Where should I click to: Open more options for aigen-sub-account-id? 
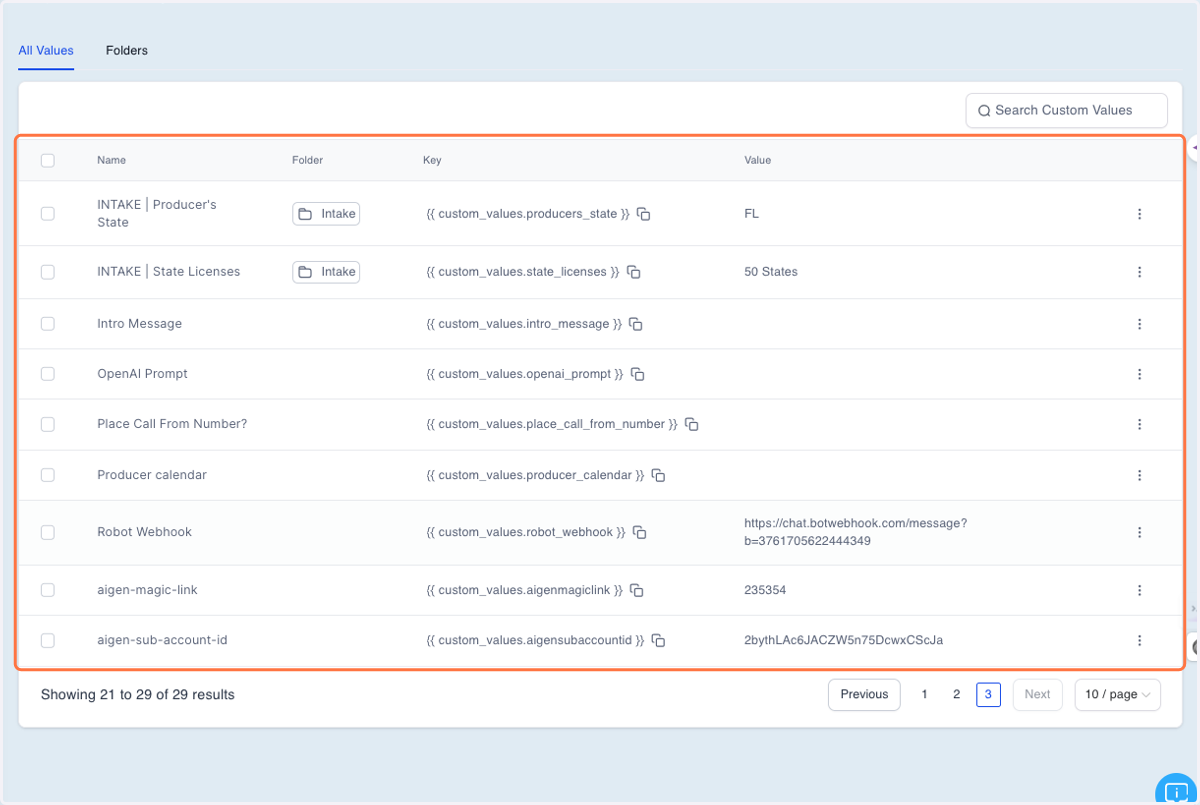point(1139,640)
